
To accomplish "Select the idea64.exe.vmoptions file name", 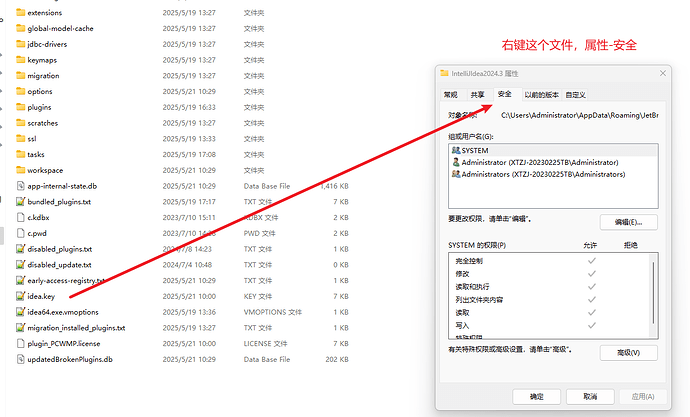I will click(63, 312).
